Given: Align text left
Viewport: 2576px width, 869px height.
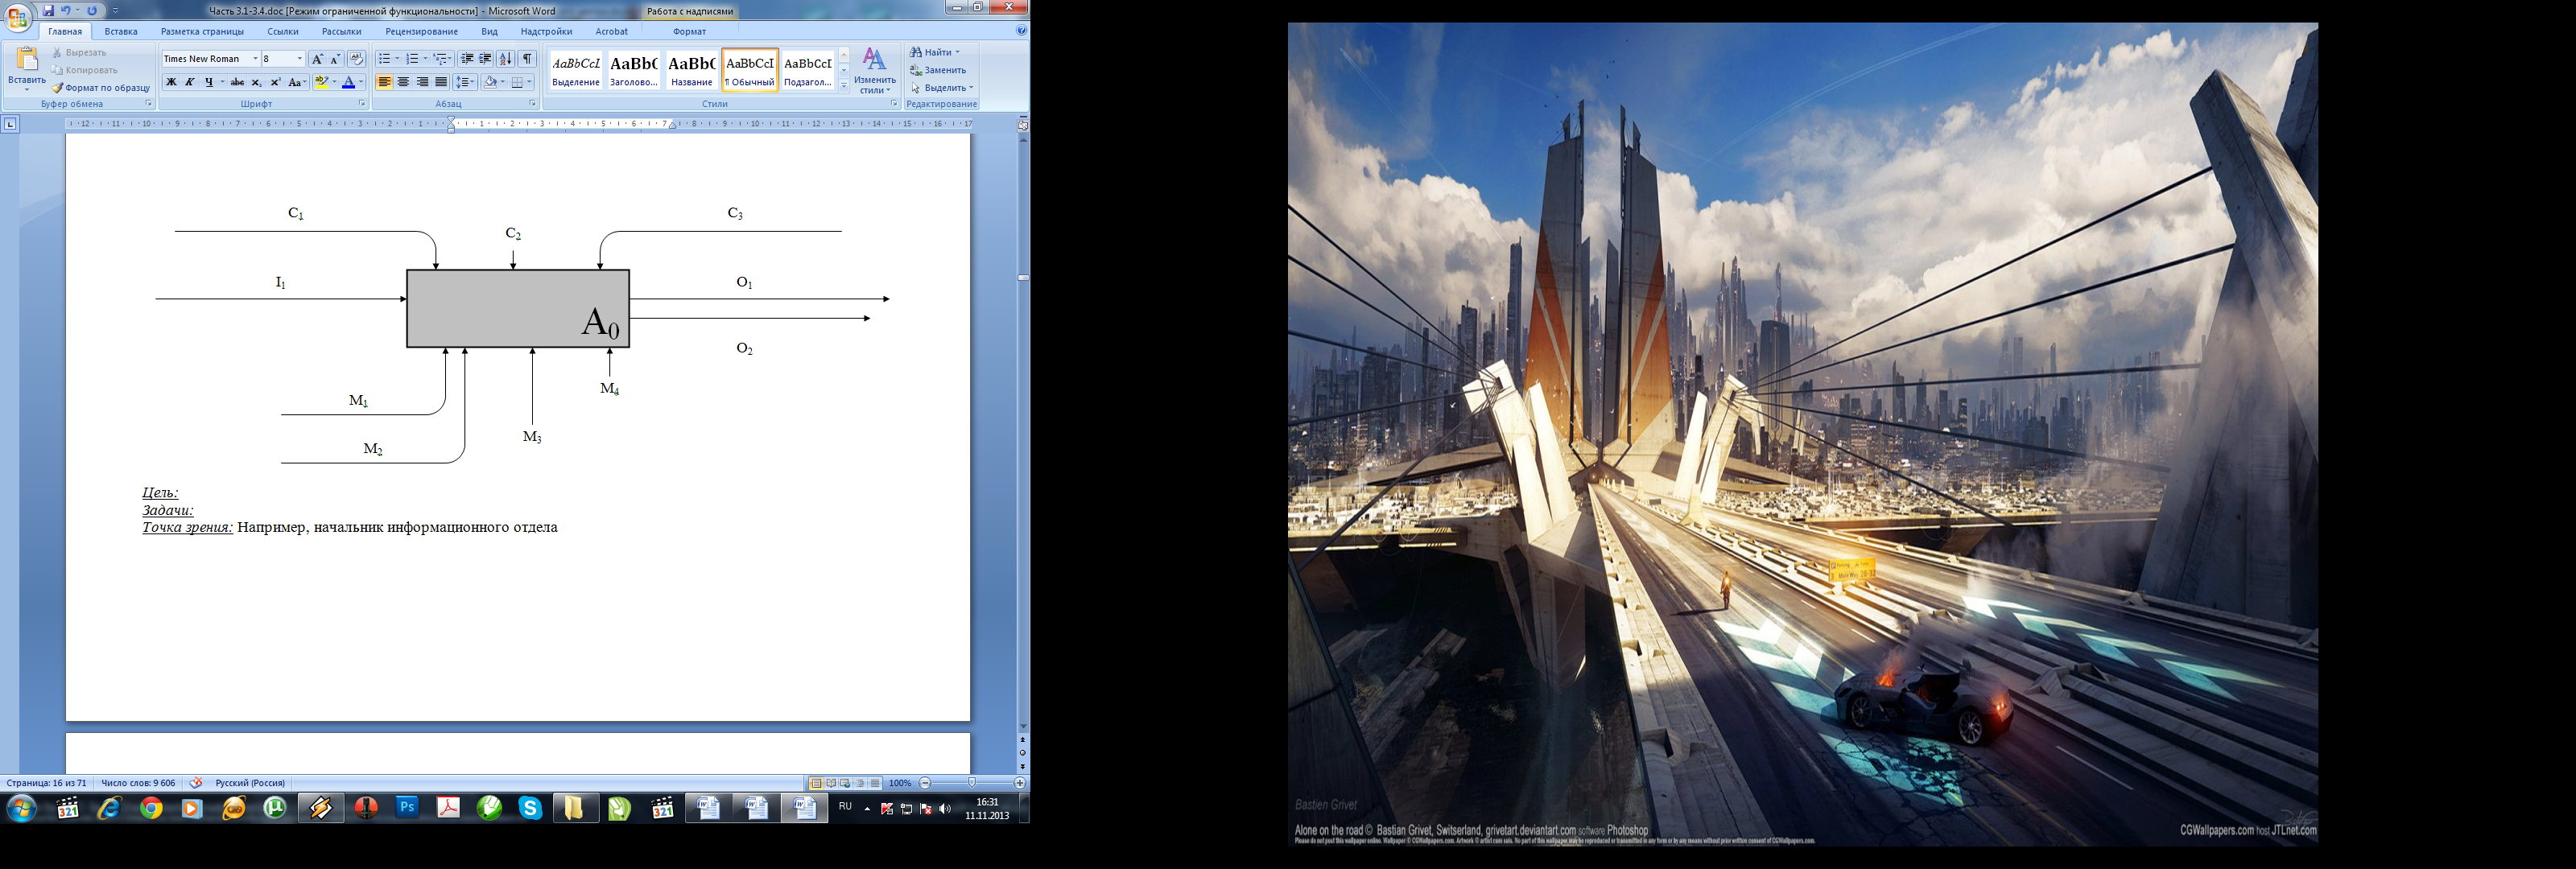Looking at the screenshot, I should pyautogui.click(x=385, y=82).
